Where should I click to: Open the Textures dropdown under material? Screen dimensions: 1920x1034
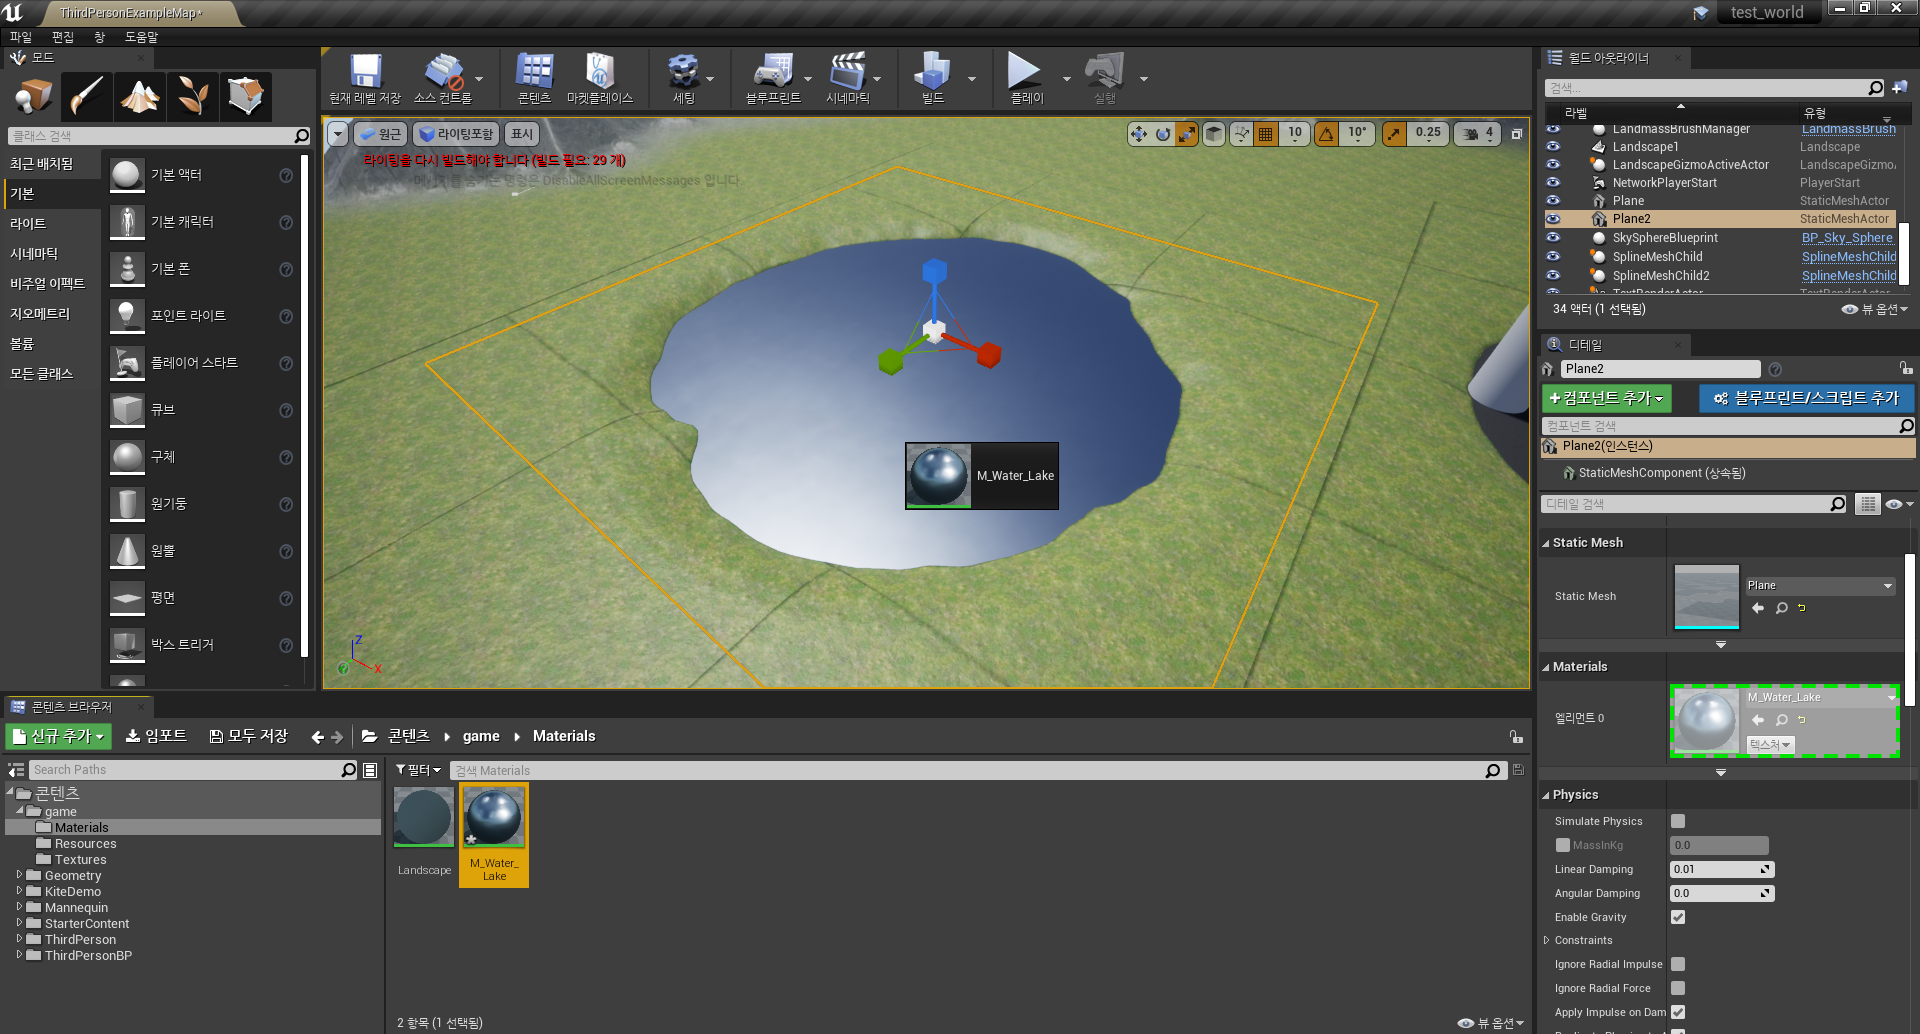click(x=1770, y=745)
